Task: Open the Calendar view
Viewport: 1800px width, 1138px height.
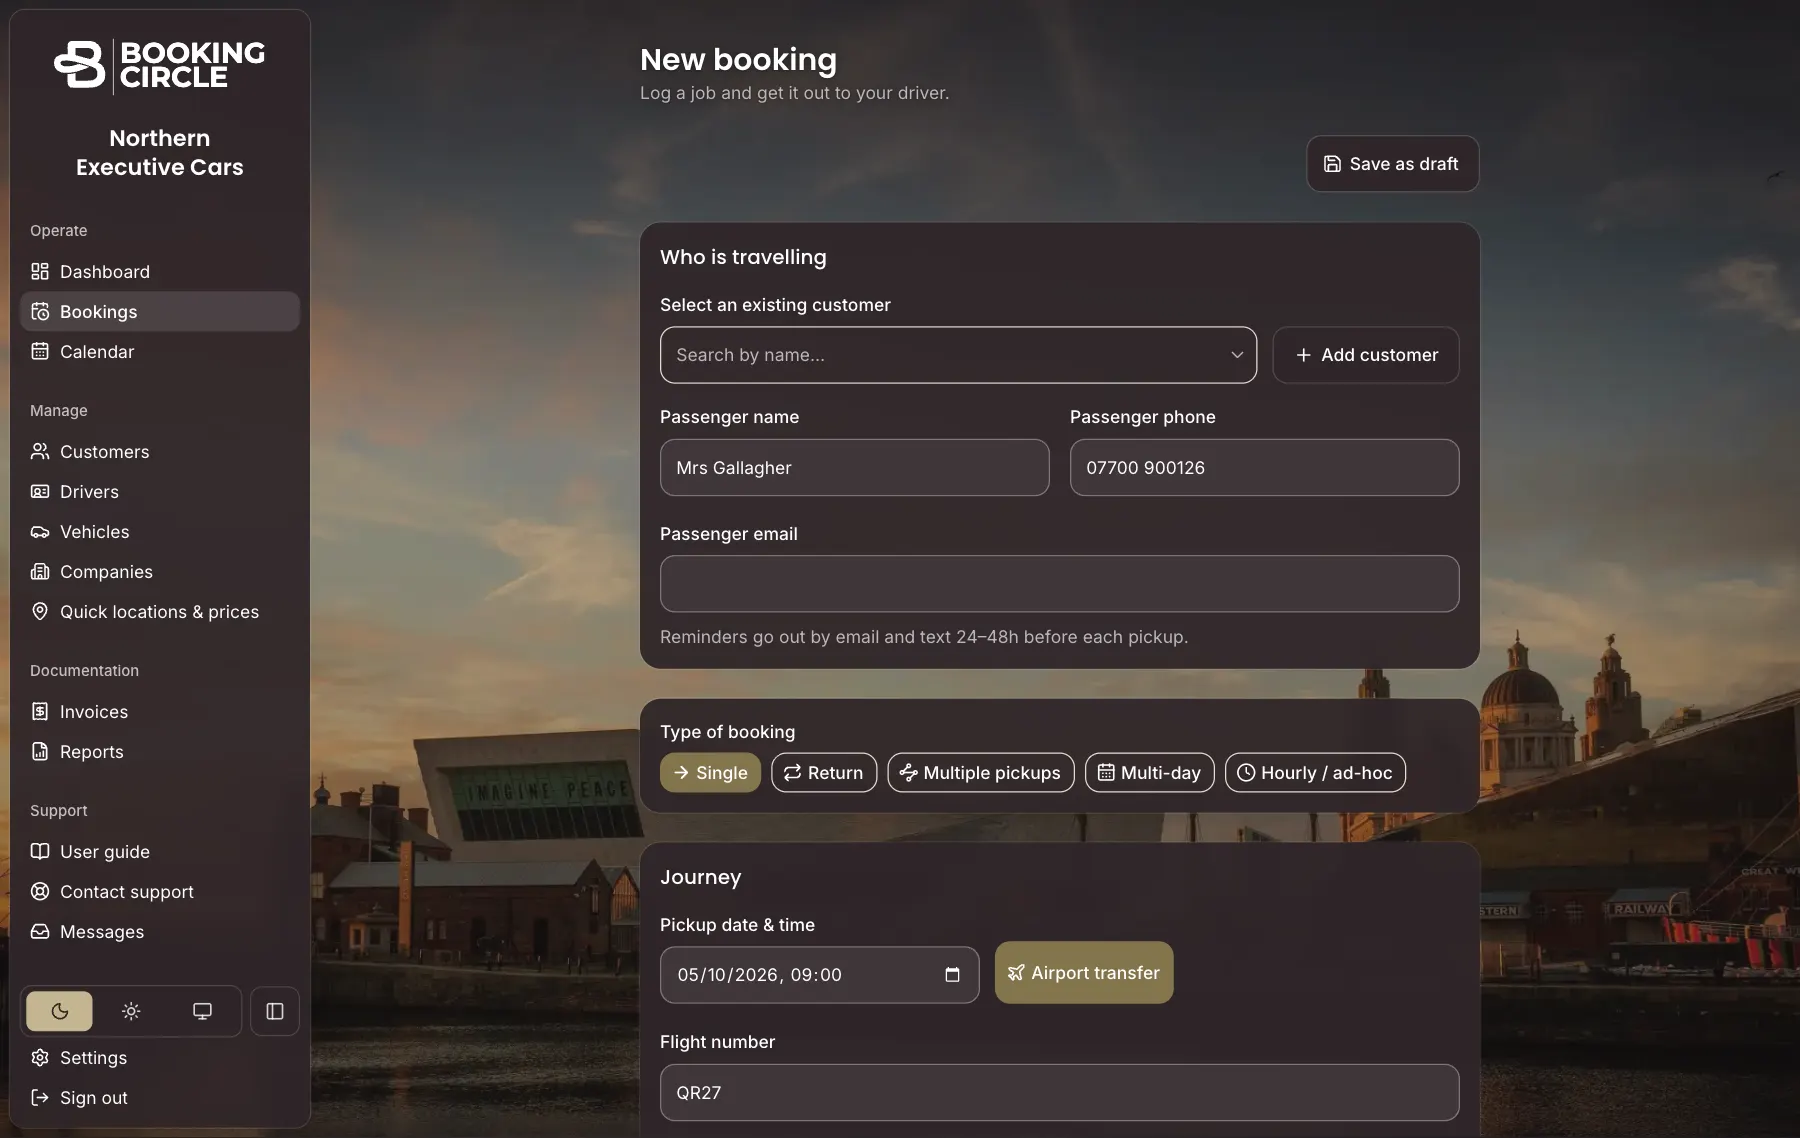Action: [x=160, y=352]
